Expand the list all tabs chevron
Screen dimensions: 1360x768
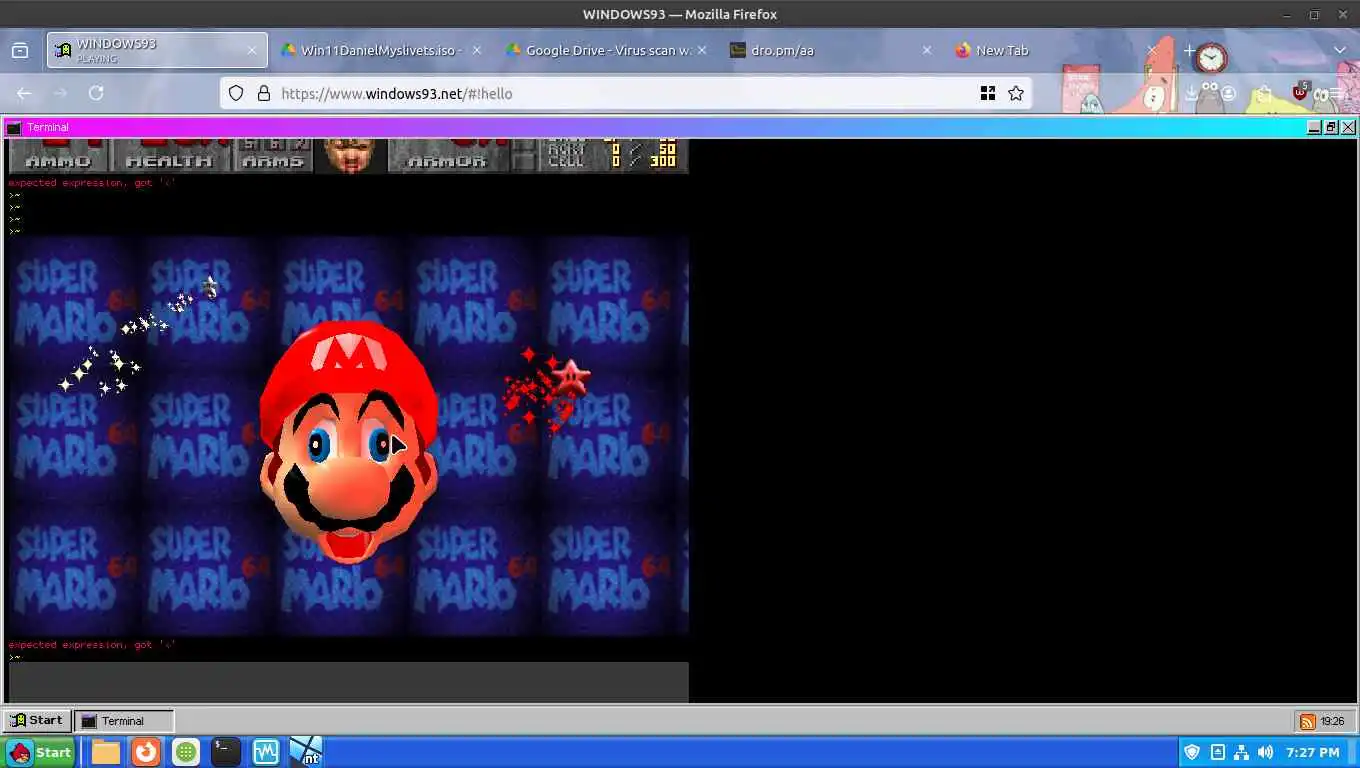pos(1340,50)
